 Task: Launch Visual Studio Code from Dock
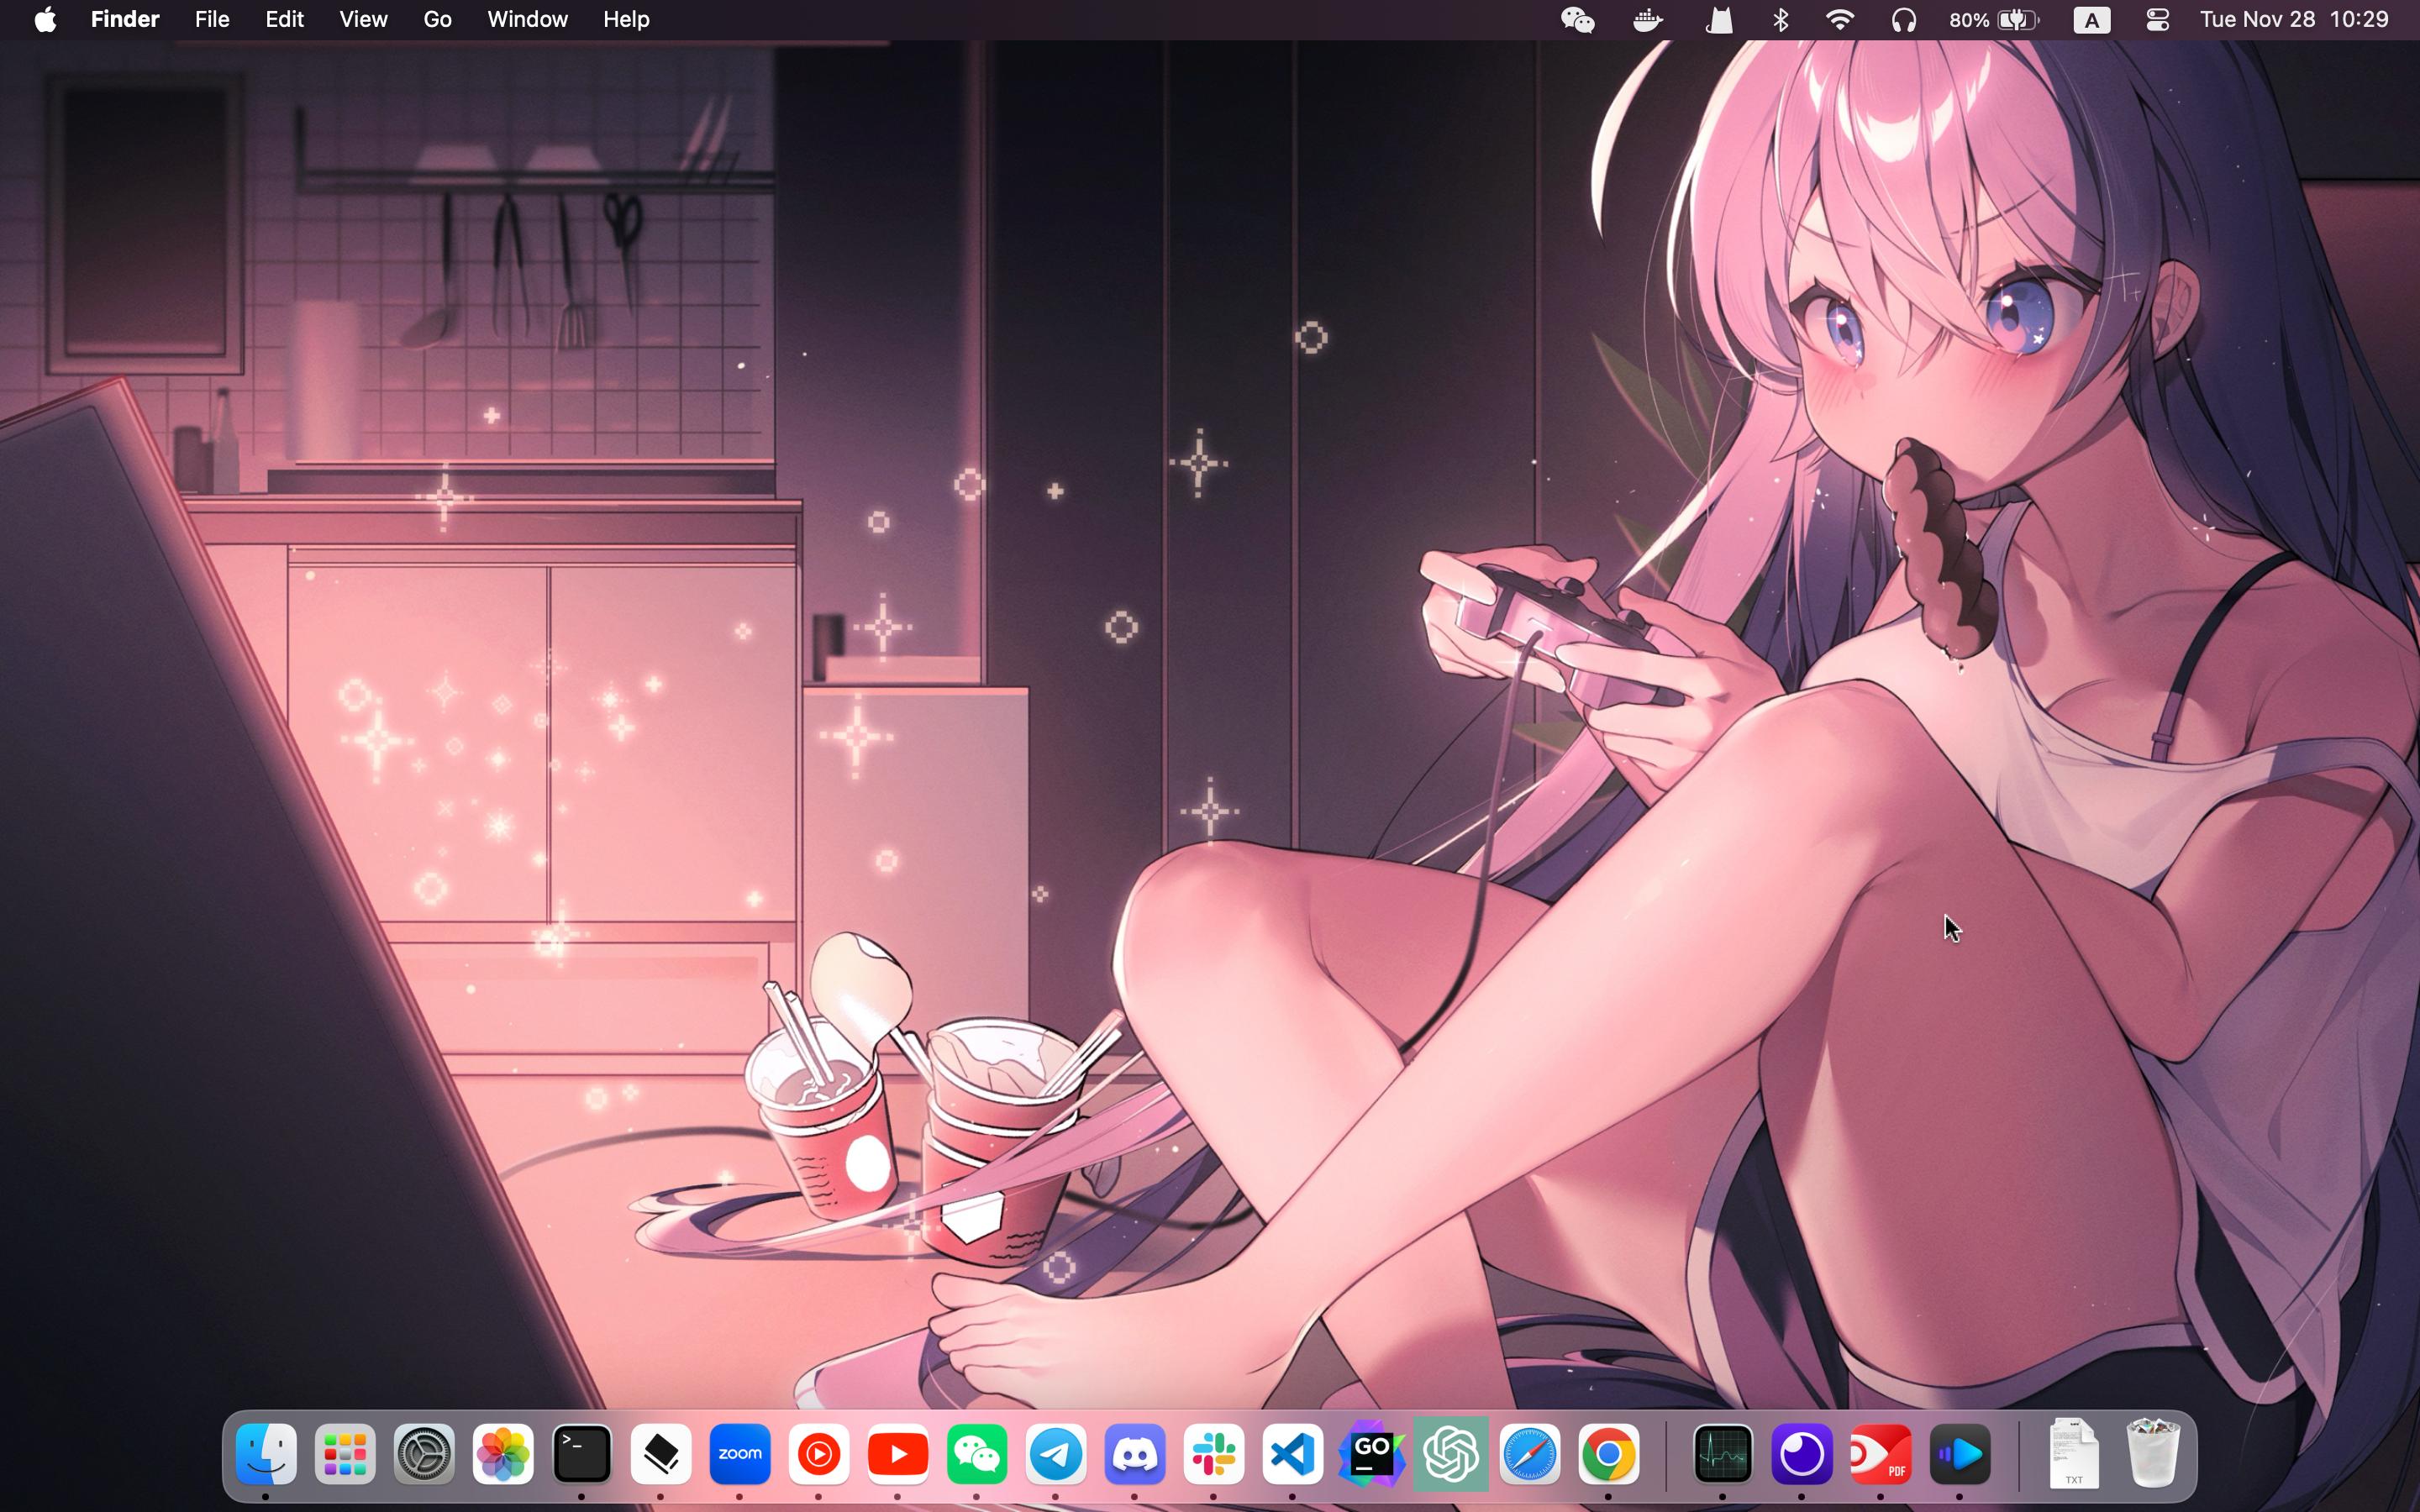click(x=1292, y=1454)
